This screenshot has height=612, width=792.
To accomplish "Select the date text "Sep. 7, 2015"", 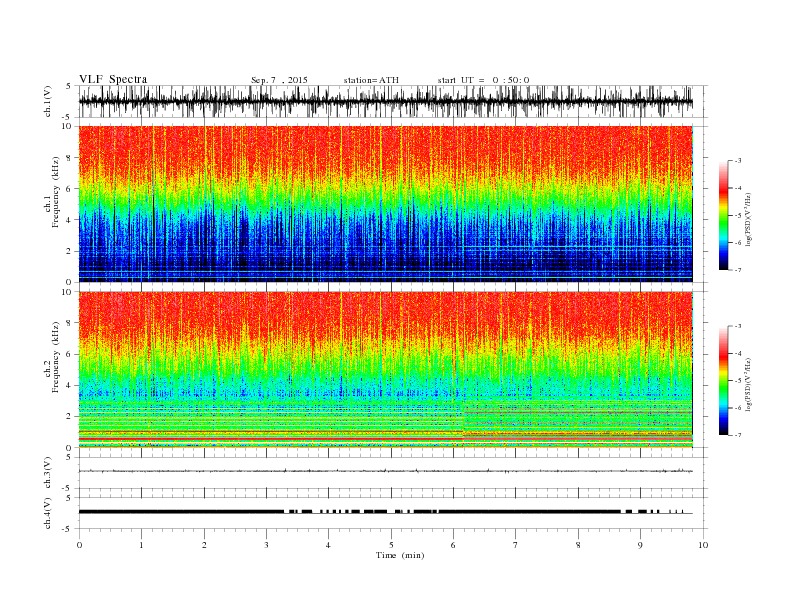I will [x=279, y=80].
